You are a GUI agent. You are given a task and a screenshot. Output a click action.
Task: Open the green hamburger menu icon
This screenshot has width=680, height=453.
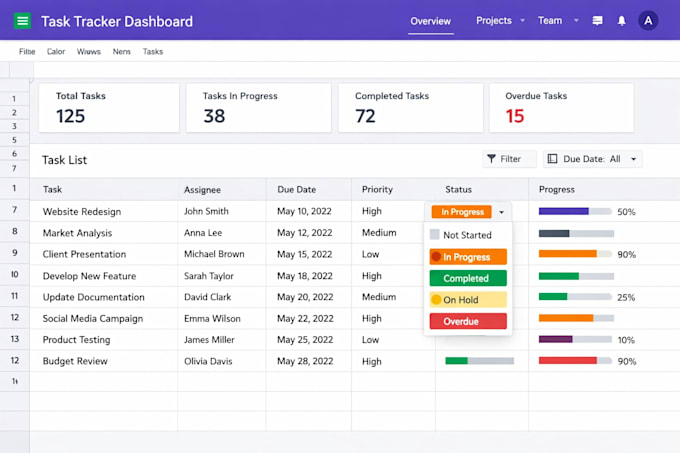[x=22, y=21]
